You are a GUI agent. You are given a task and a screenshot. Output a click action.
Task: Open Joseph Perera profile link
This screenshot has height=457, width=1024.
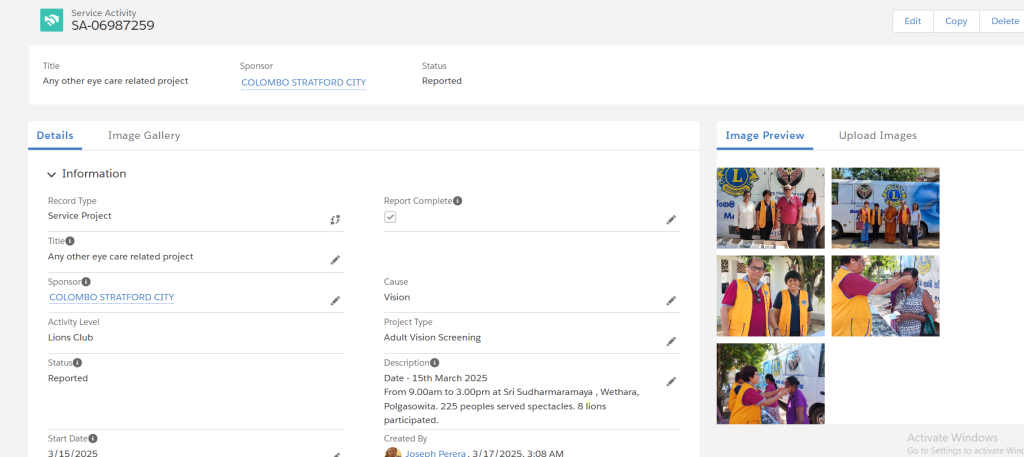tap(436, 453)
